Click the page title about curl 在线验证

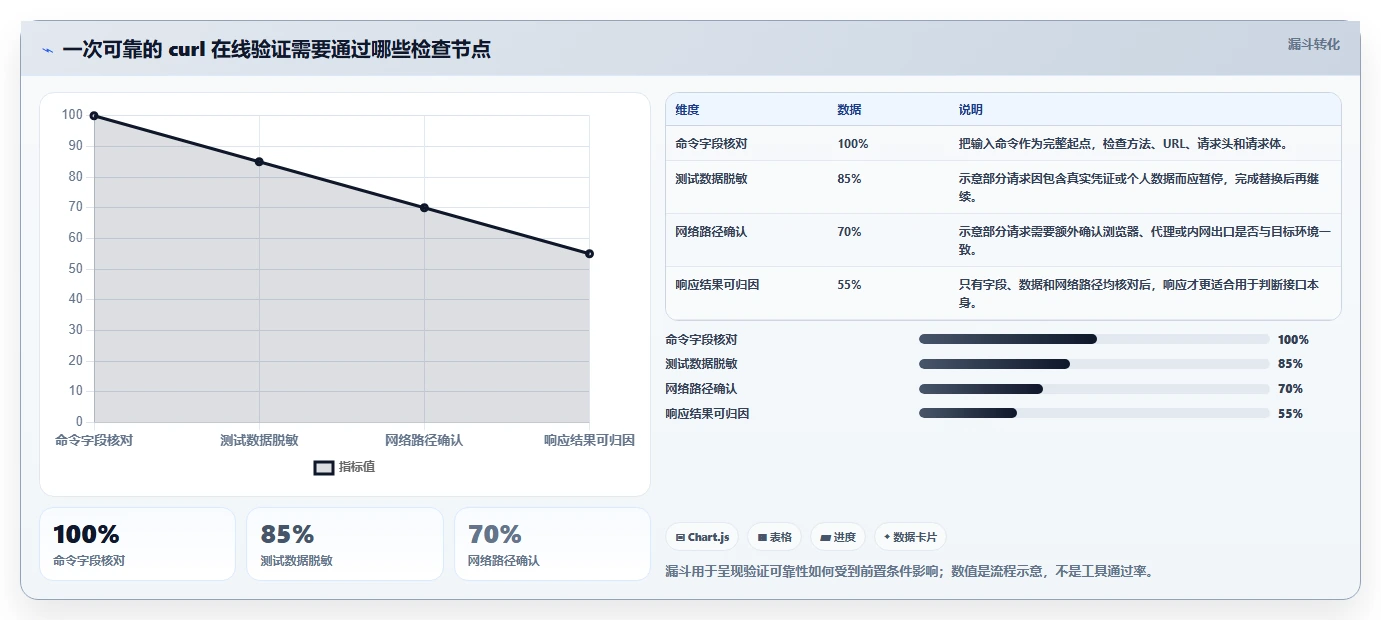pyautogui.click(x=276, y=50)
